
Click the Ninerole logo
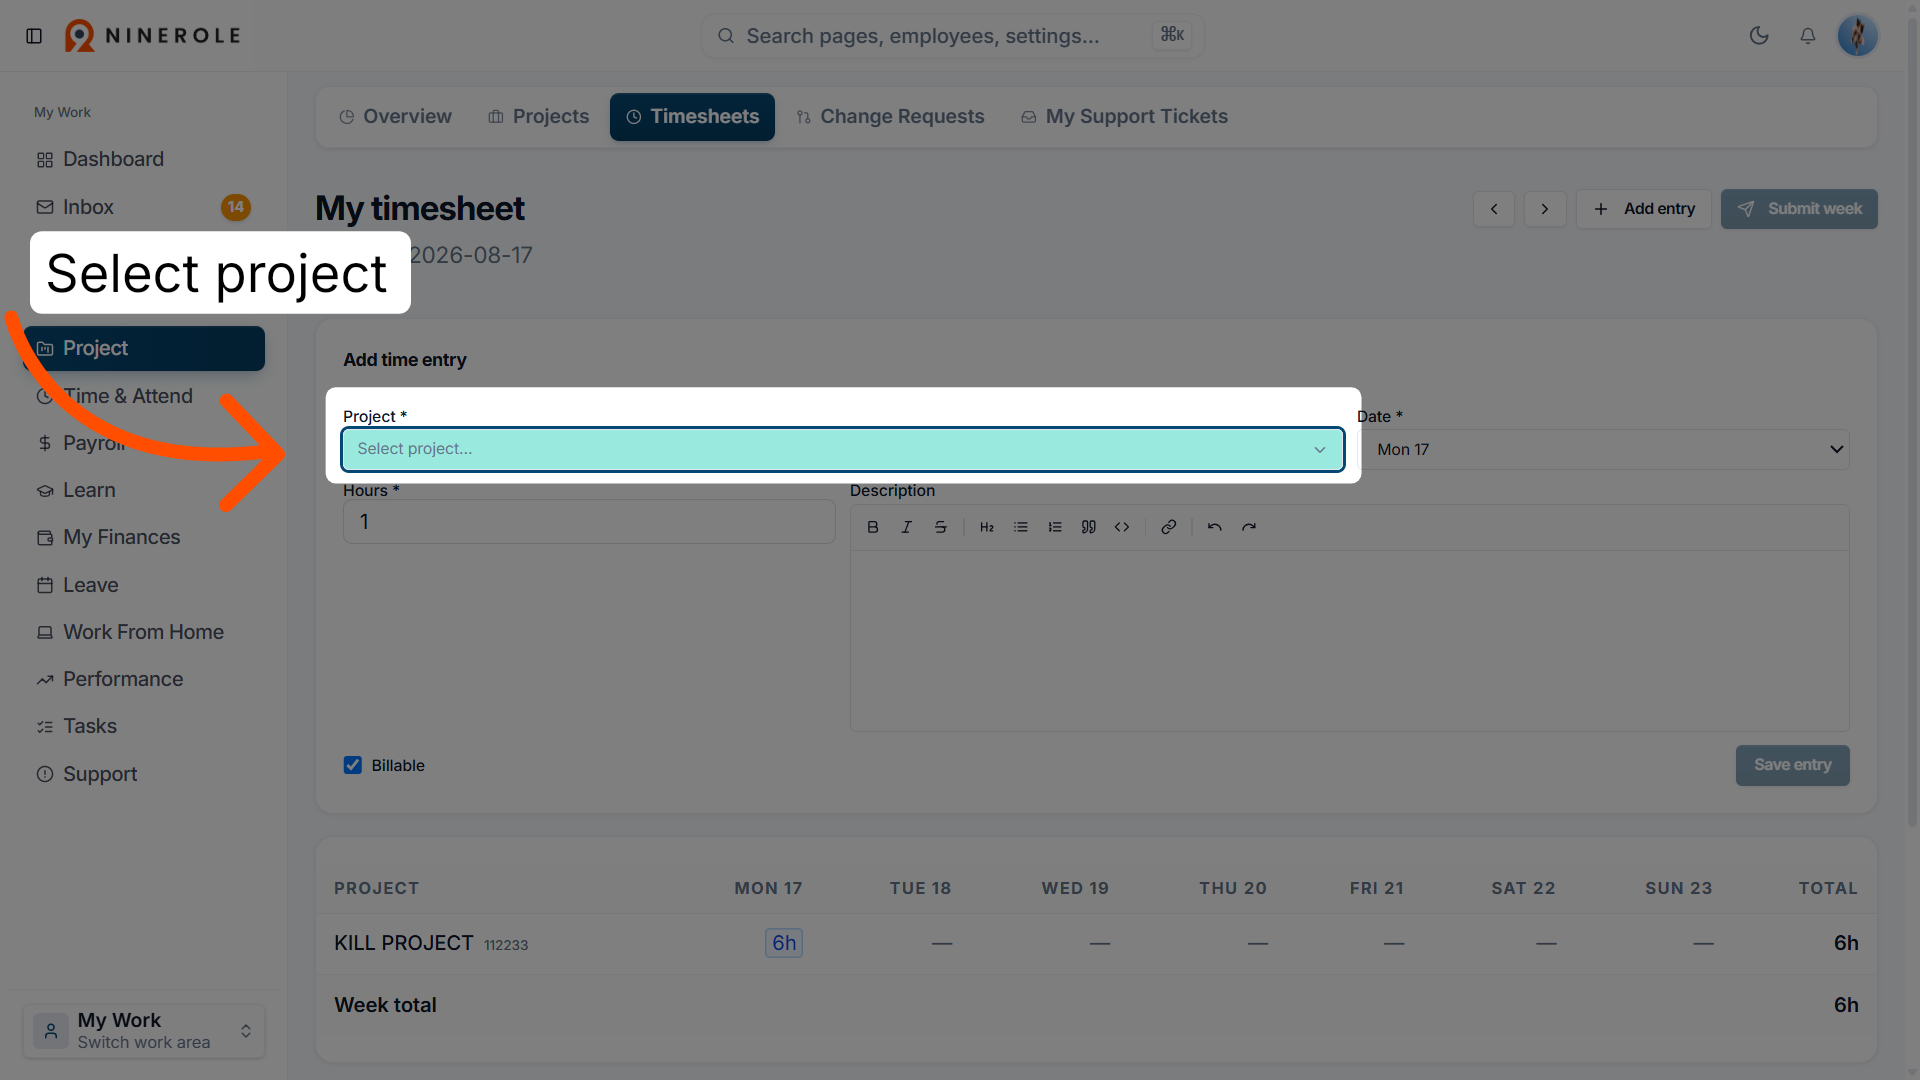[x=153, y=36]
